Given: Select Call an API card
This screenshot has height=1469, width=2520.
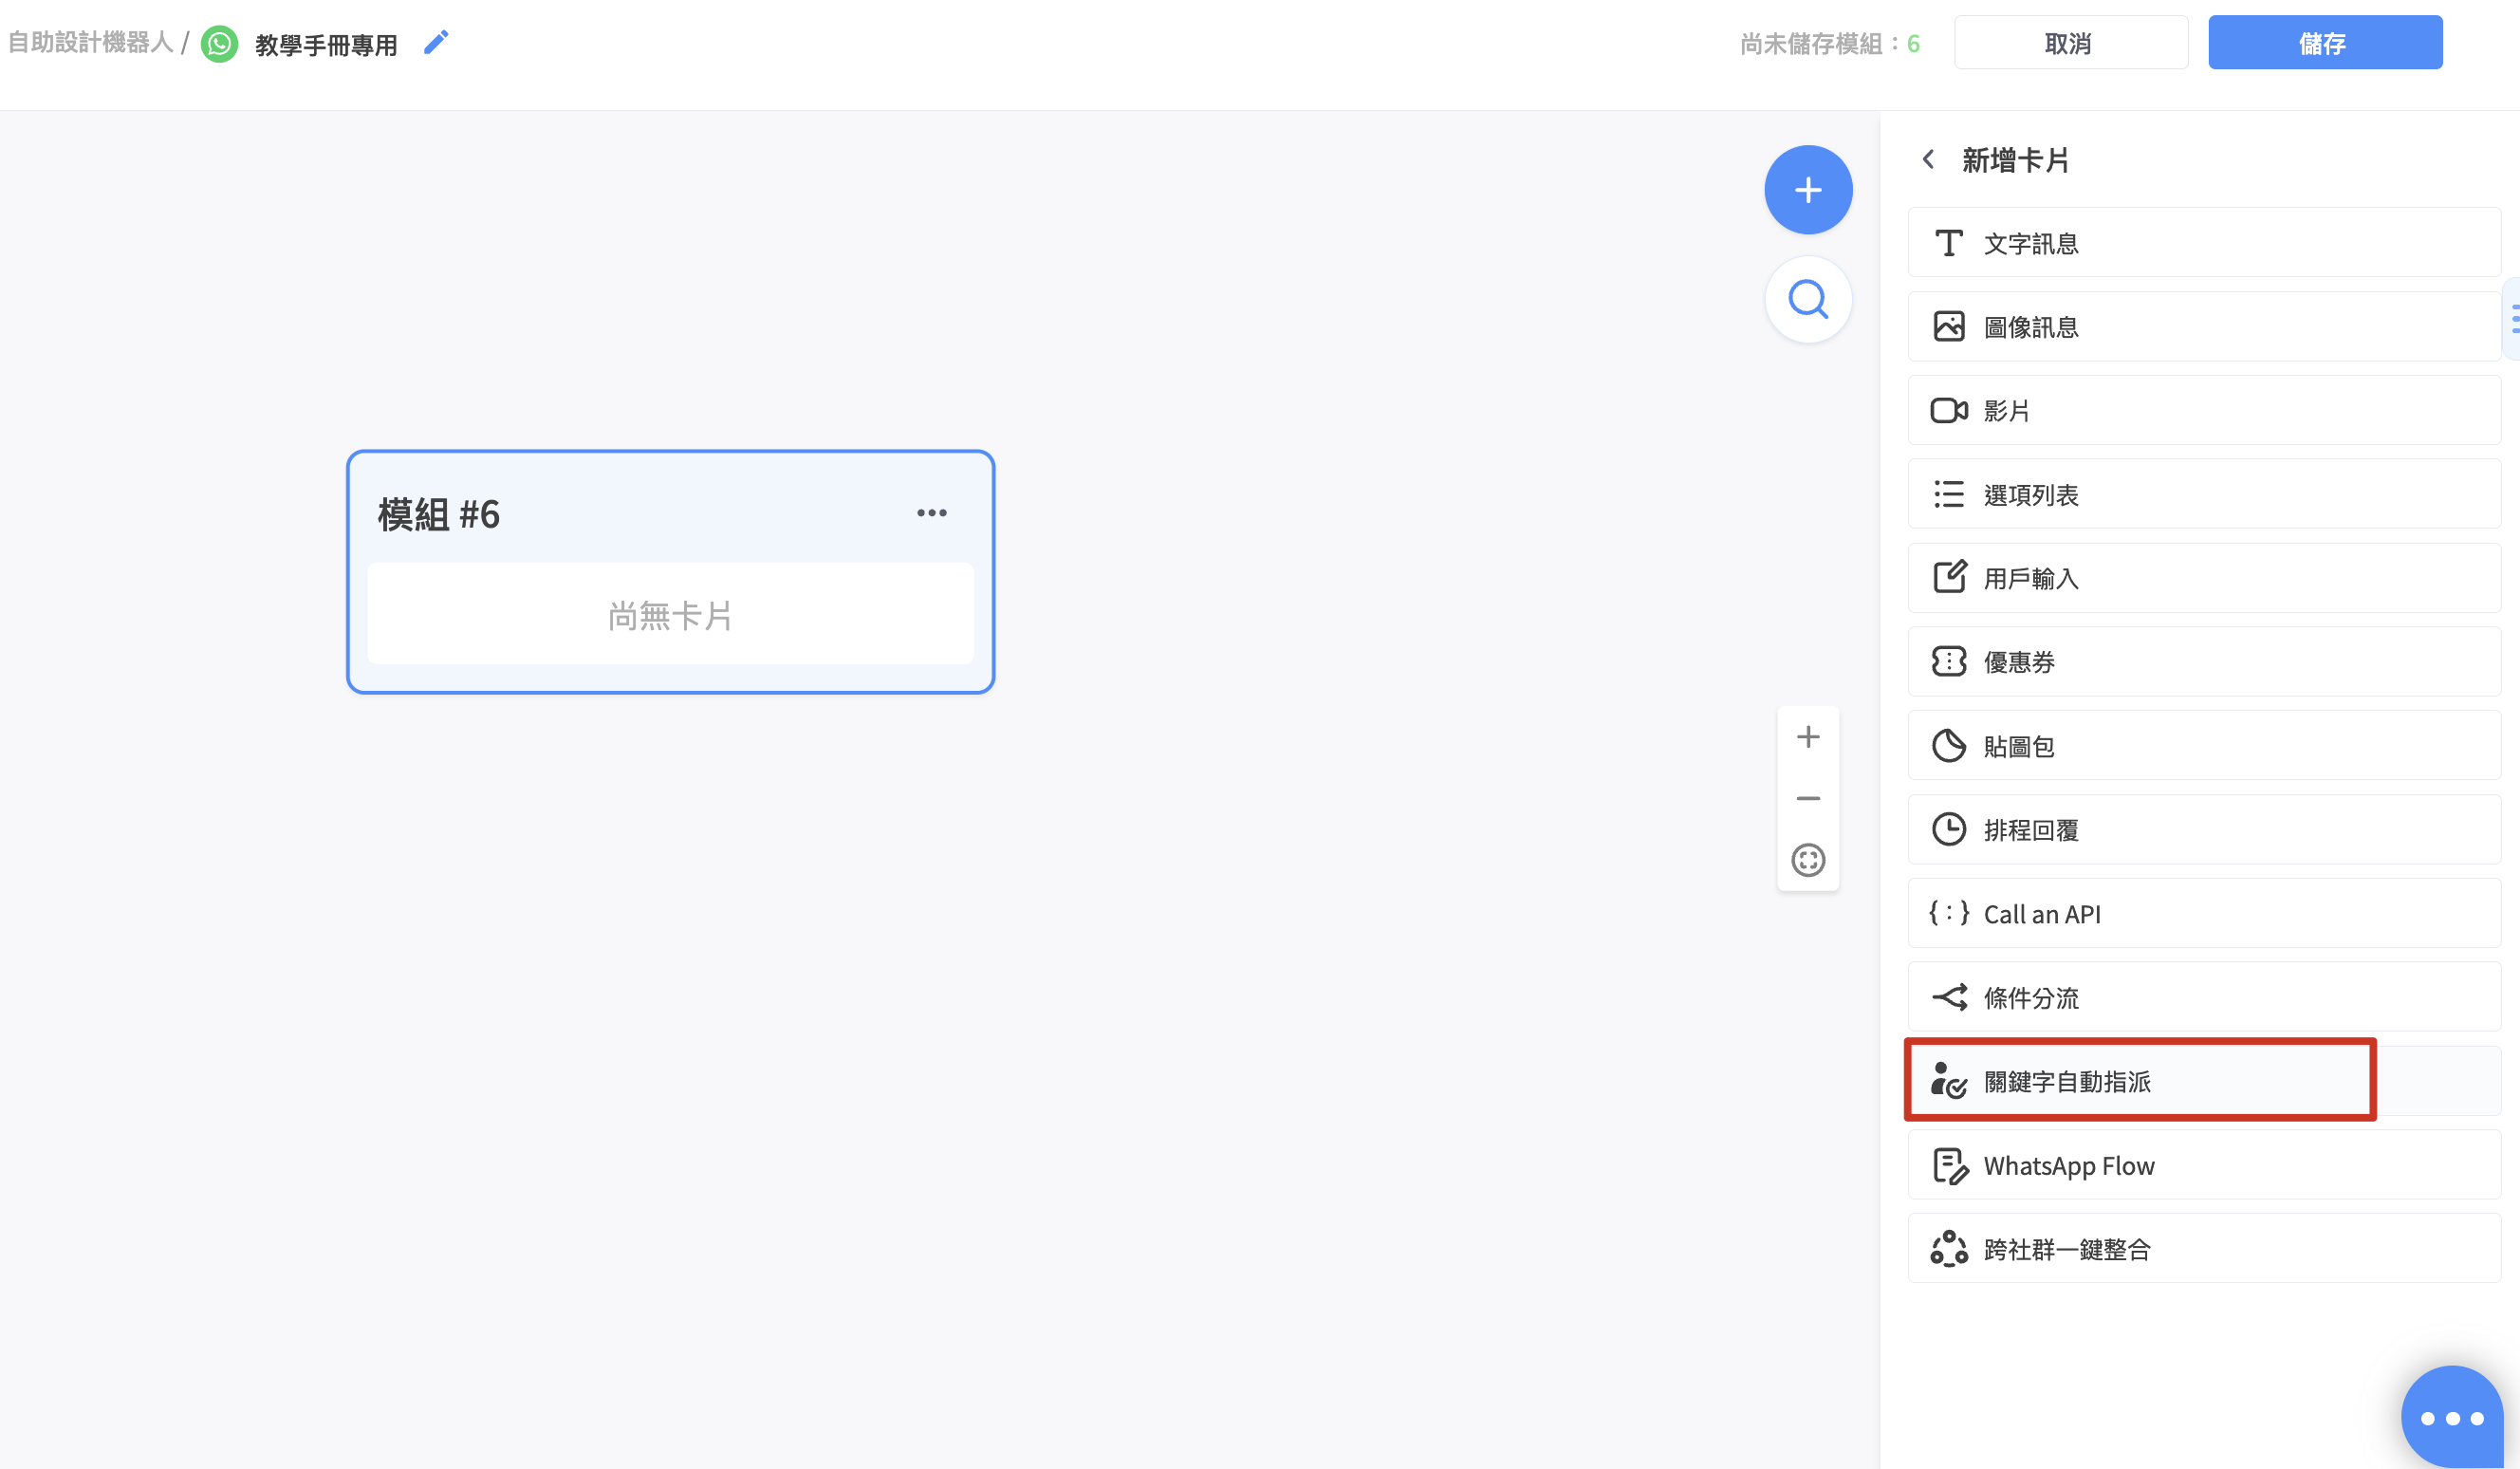Looking at the screenshot, I should [x=2203, y=914].
